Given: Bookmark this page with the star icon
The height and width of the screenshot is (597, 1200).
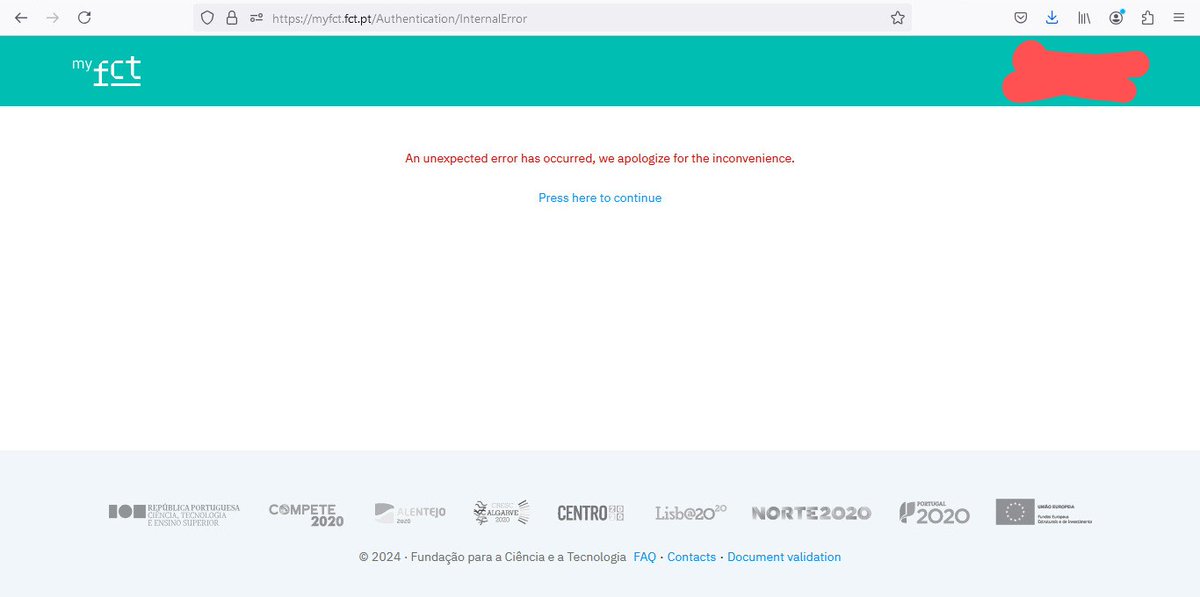Looking at the screenshot, I should coord(897,18).
